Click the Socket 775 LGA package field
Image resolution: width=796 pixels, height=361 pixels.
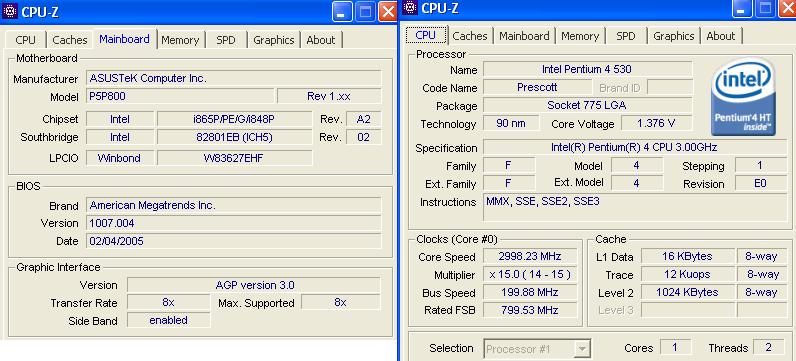(587, 105)
